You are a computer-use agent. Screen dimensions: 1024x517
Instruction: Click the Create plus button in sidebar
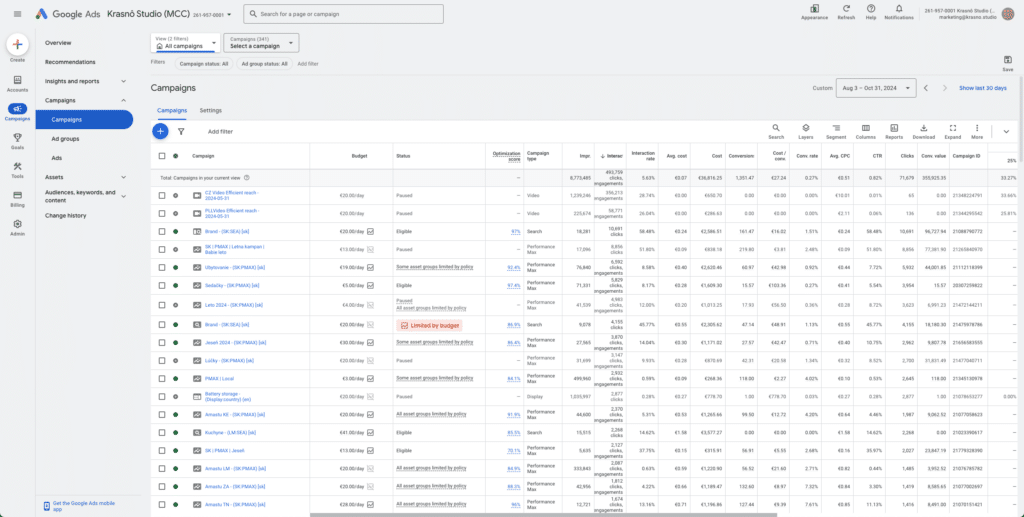click(18, 44)
